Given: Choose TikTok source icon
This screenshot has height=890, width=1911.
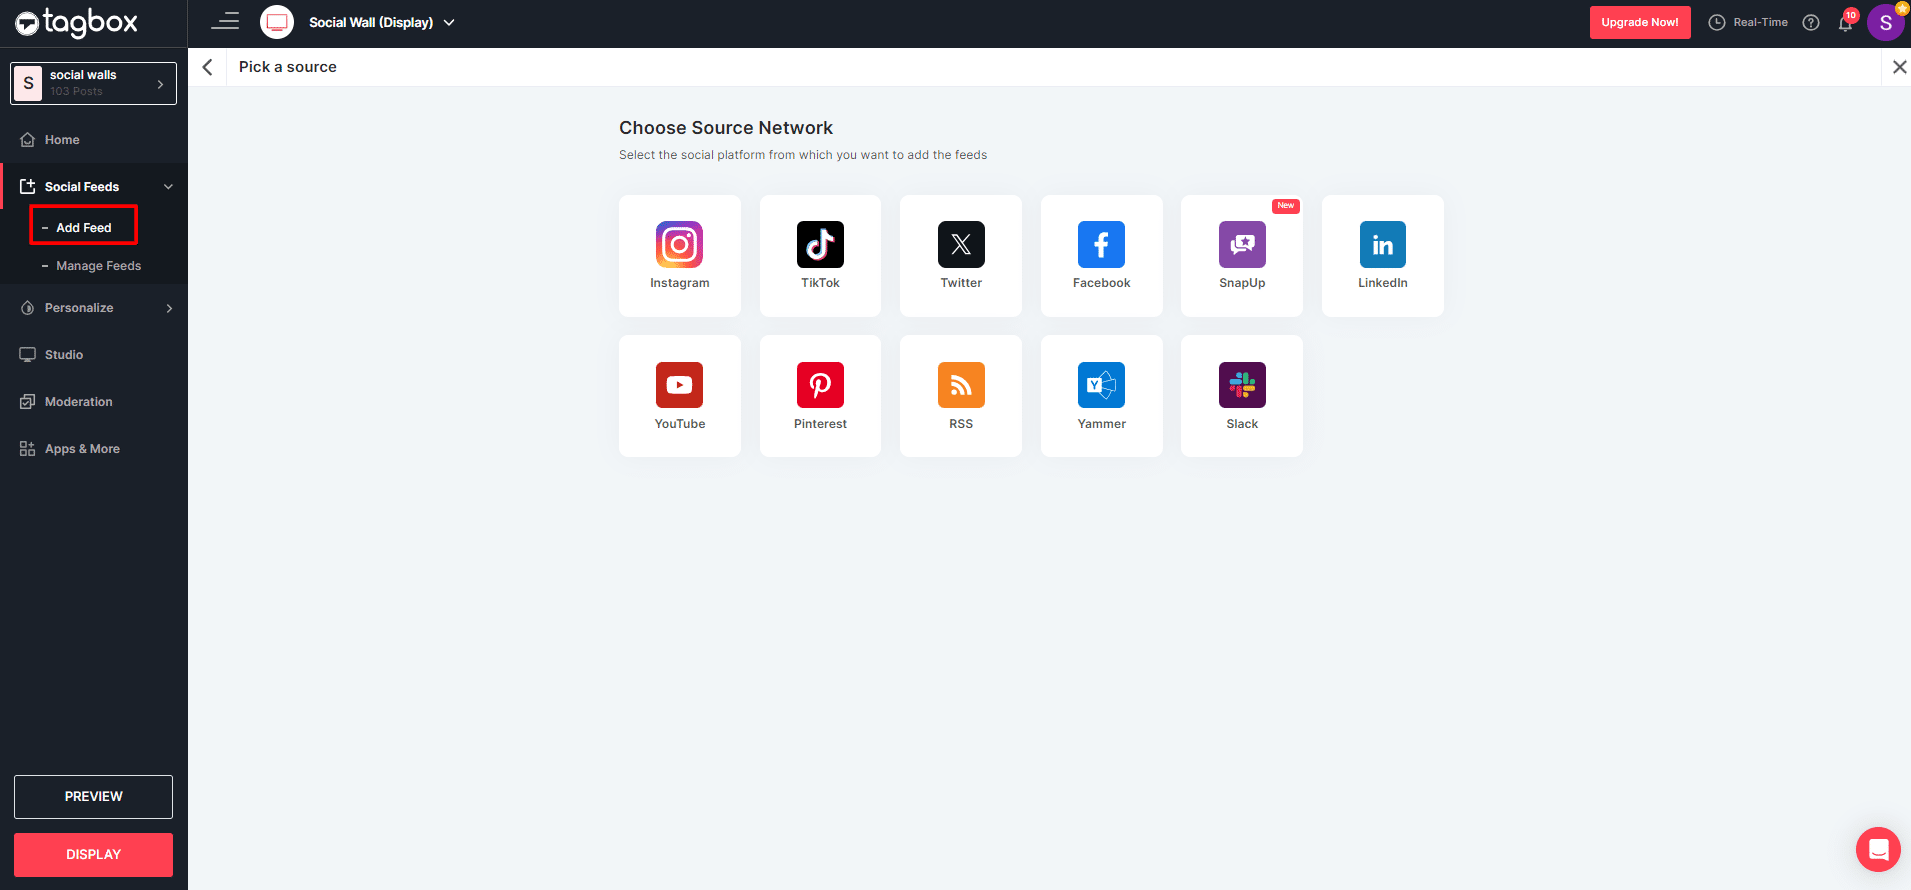Looking at the screenshot, I should point(820,255).
